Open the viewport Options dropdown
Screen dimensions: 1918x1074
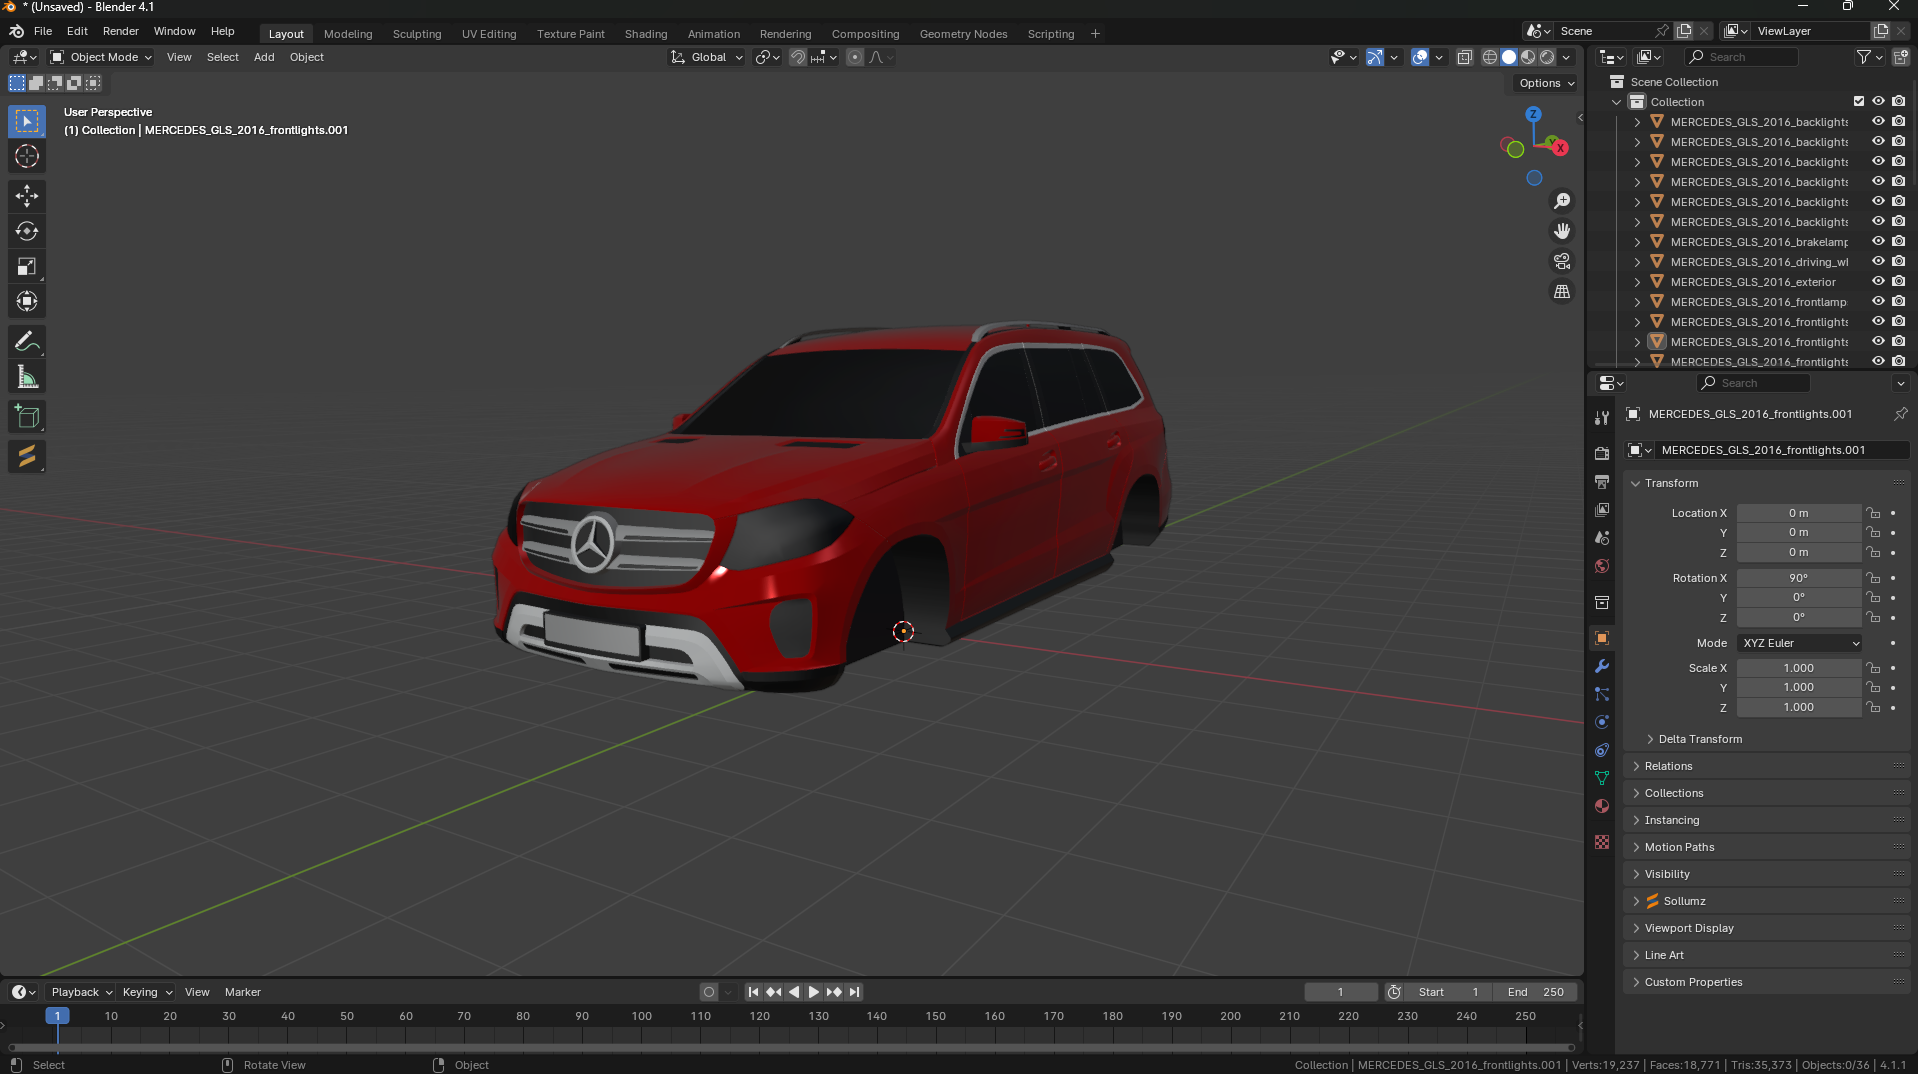tap(1546, 83)
